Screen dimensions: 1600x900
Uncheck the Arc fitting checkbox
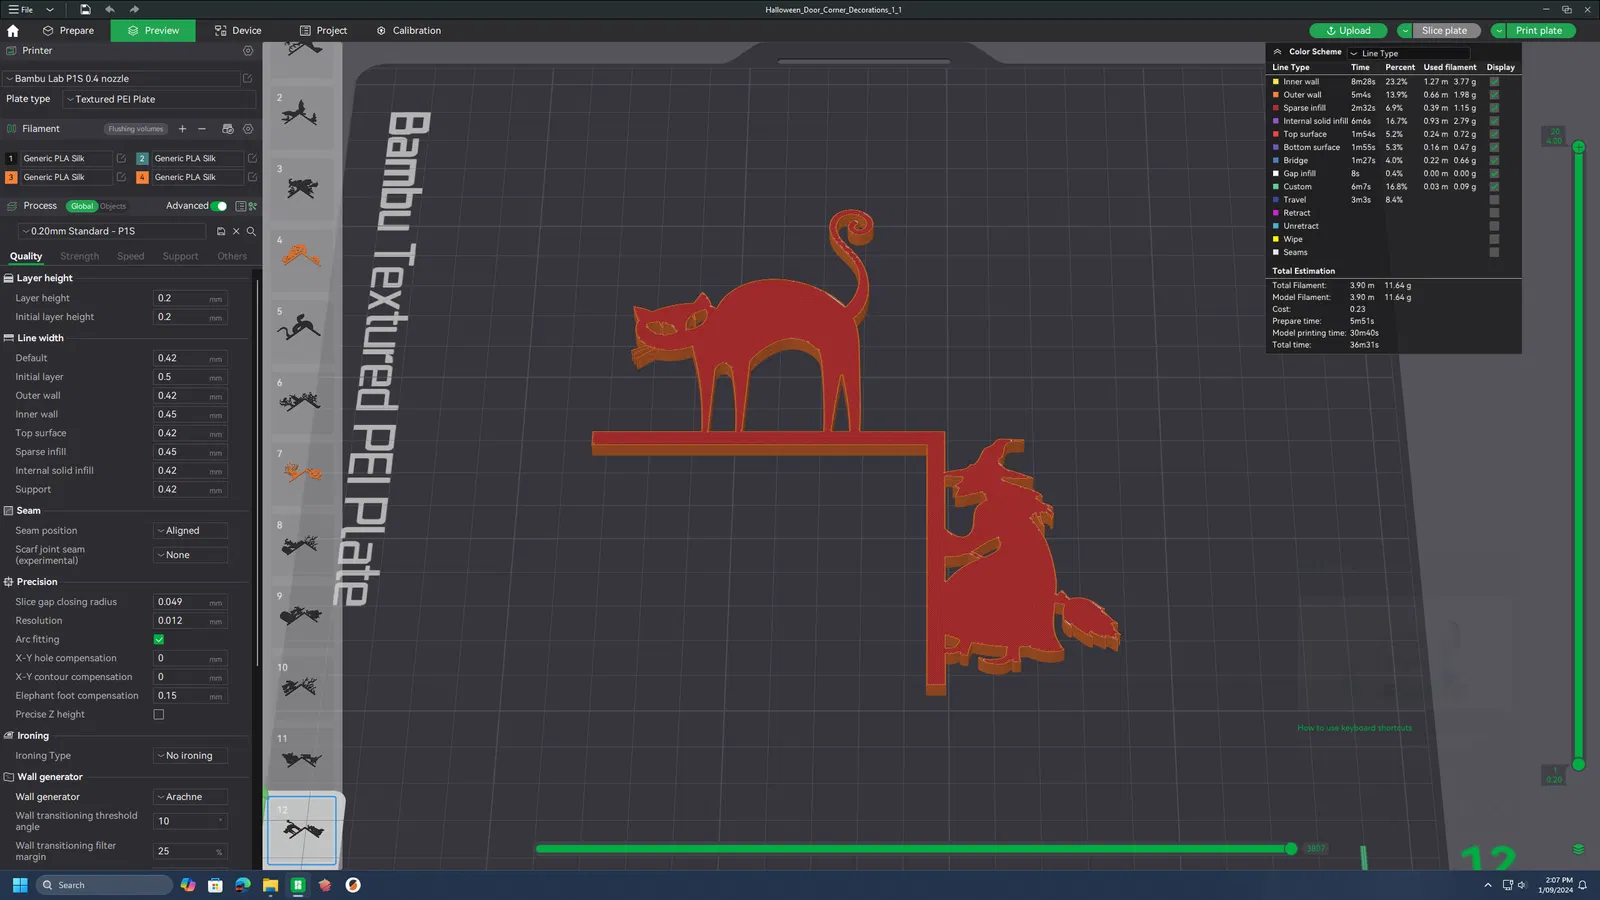pyautogui.click(x=159, y=640)
